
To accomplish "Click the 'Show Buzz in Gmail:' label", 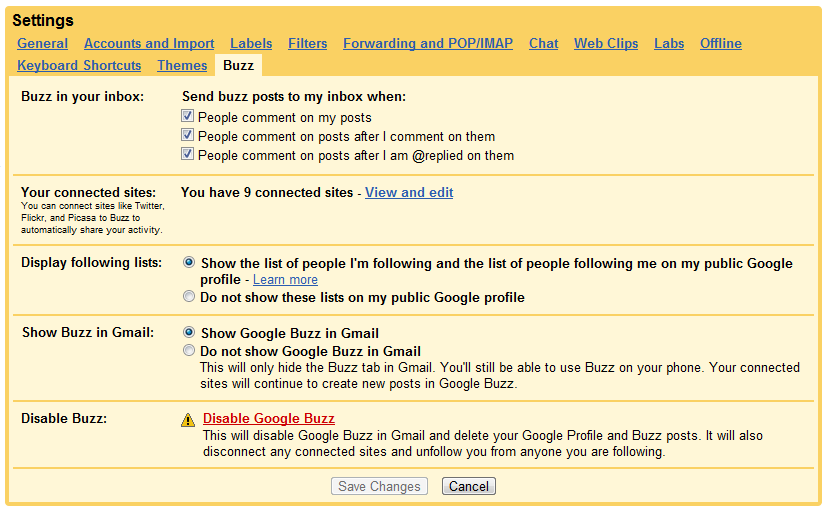I will point(88,332).
